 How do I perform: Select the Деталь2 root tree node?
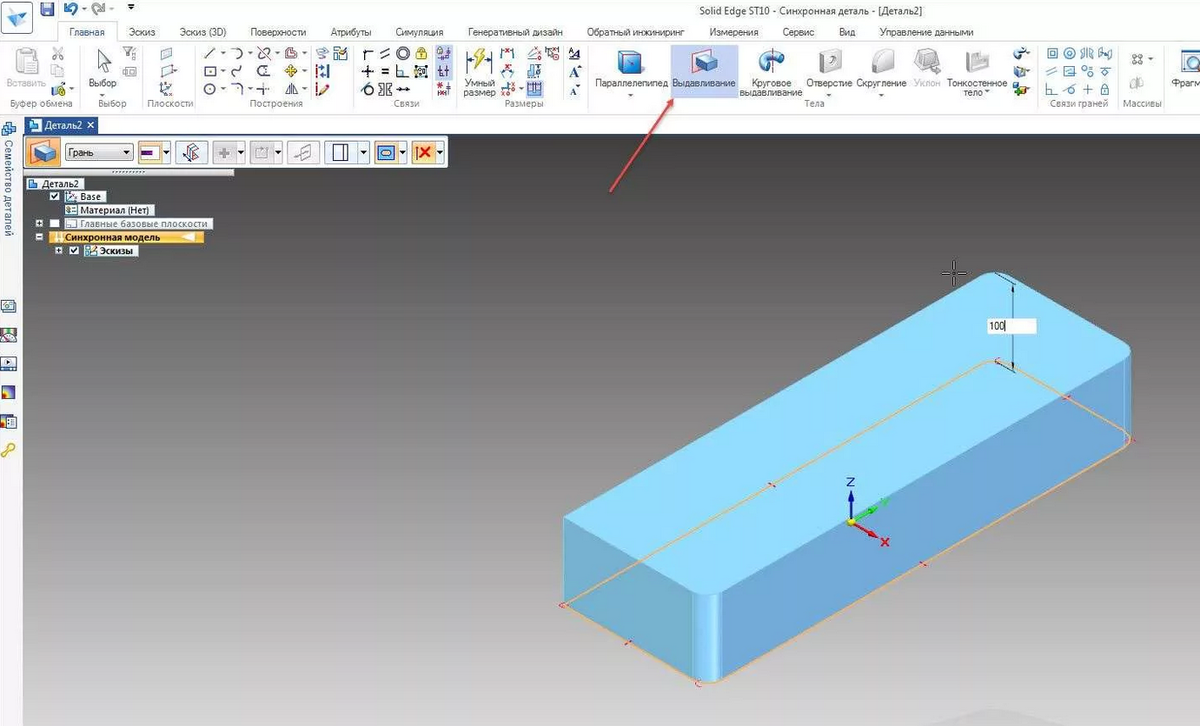pos(53,183)
